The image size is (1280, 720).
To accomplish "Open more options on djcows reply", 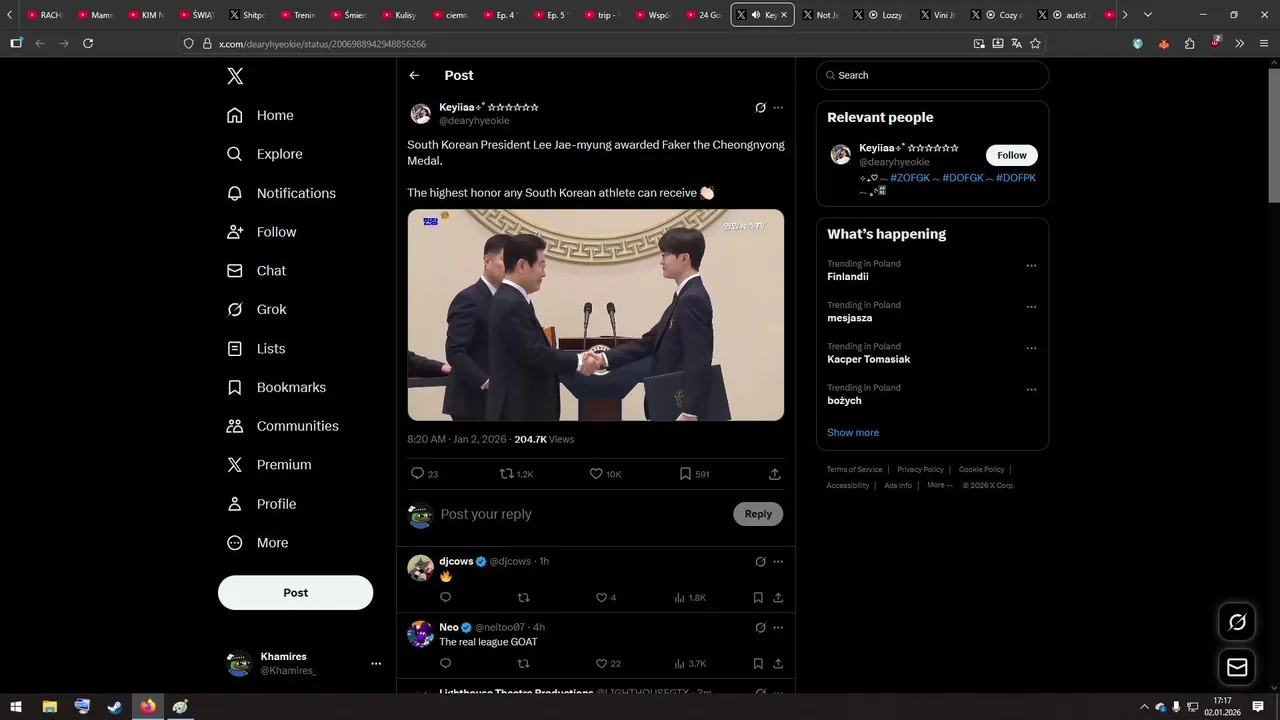I will [778, 562].
